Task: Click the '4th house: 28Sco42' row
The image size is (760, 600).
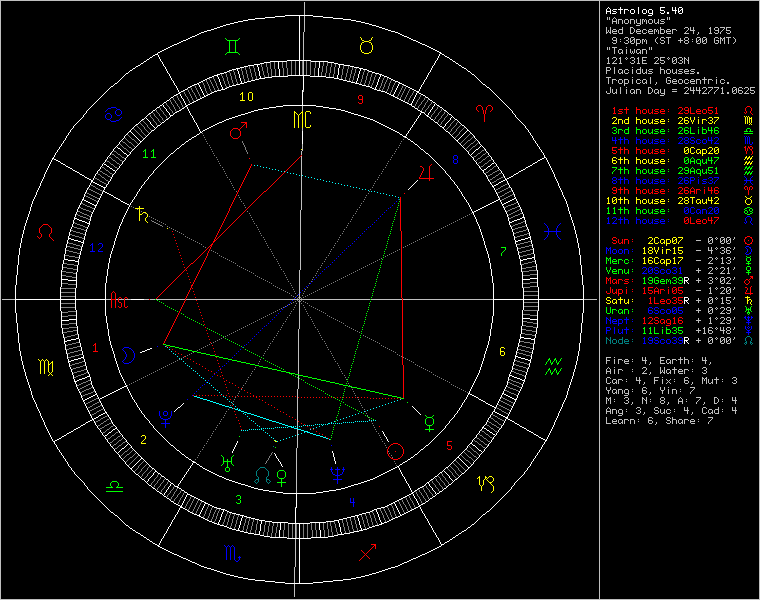Action: (x=681, y=141)
